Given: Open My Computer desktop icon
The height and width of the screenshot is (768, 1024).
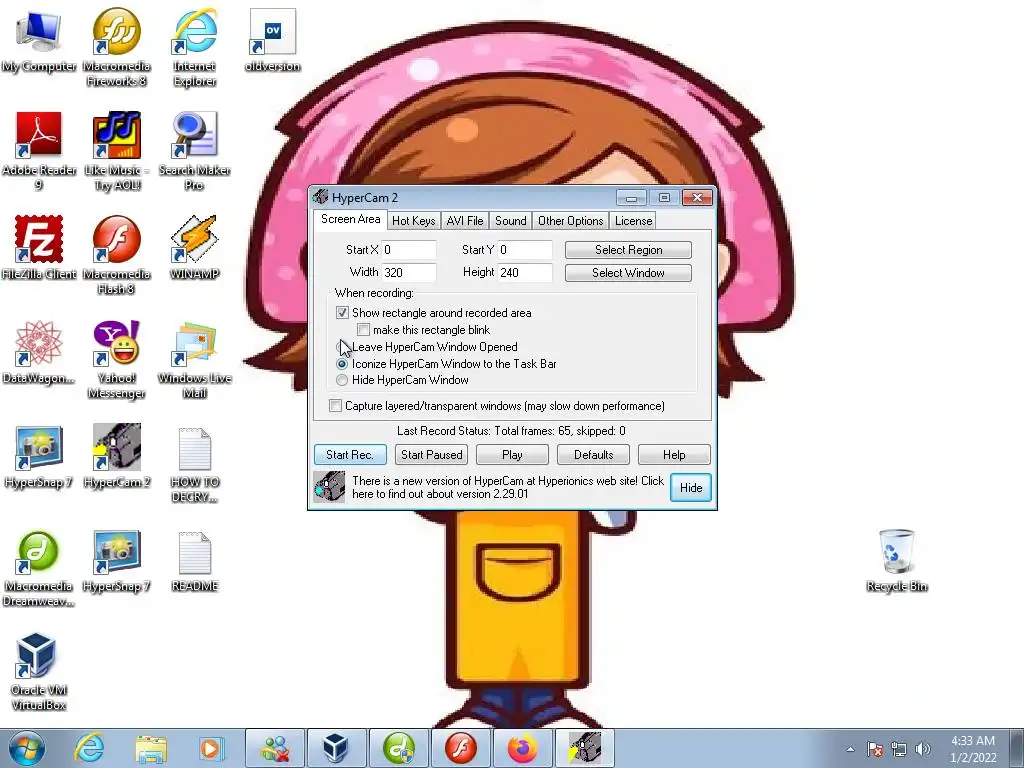Looking at the screenshot, I should pyautogui.click(x=39, y=42).
